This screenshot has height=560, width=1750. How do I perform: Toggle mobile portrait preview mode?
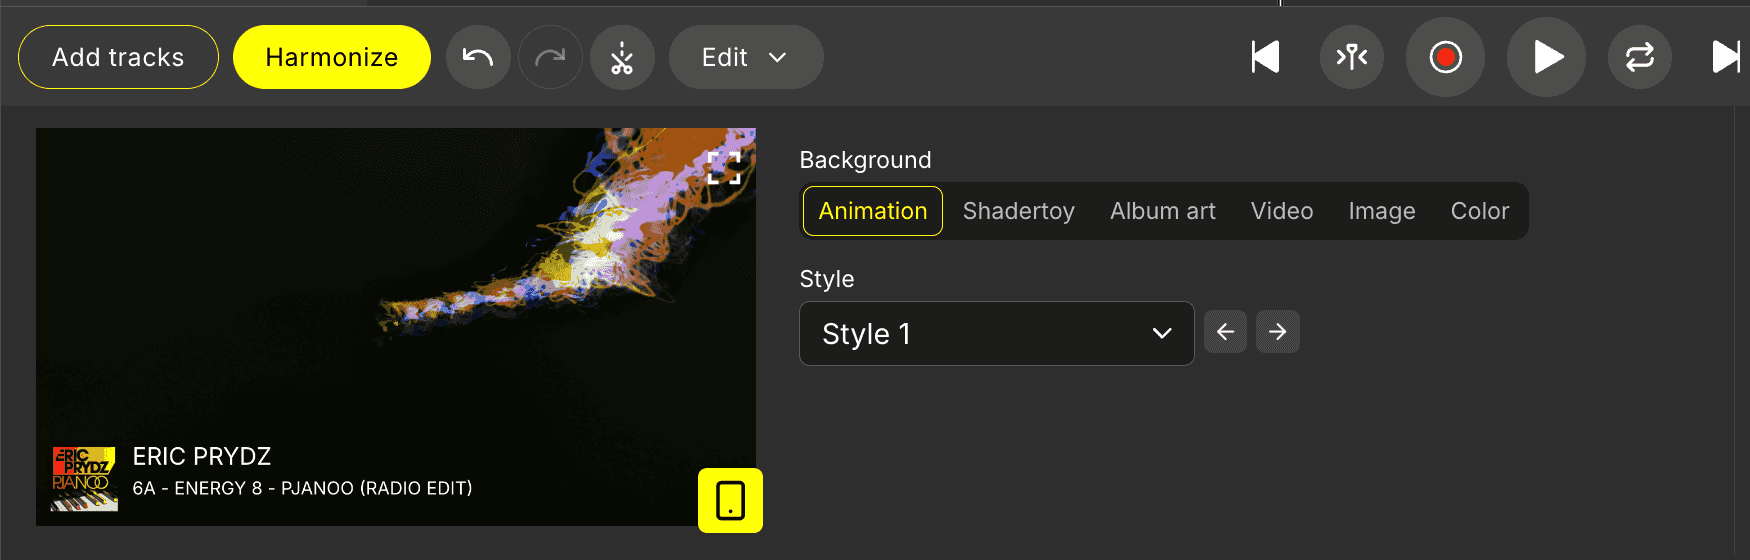pyautogui.click(x=730, y=500)
